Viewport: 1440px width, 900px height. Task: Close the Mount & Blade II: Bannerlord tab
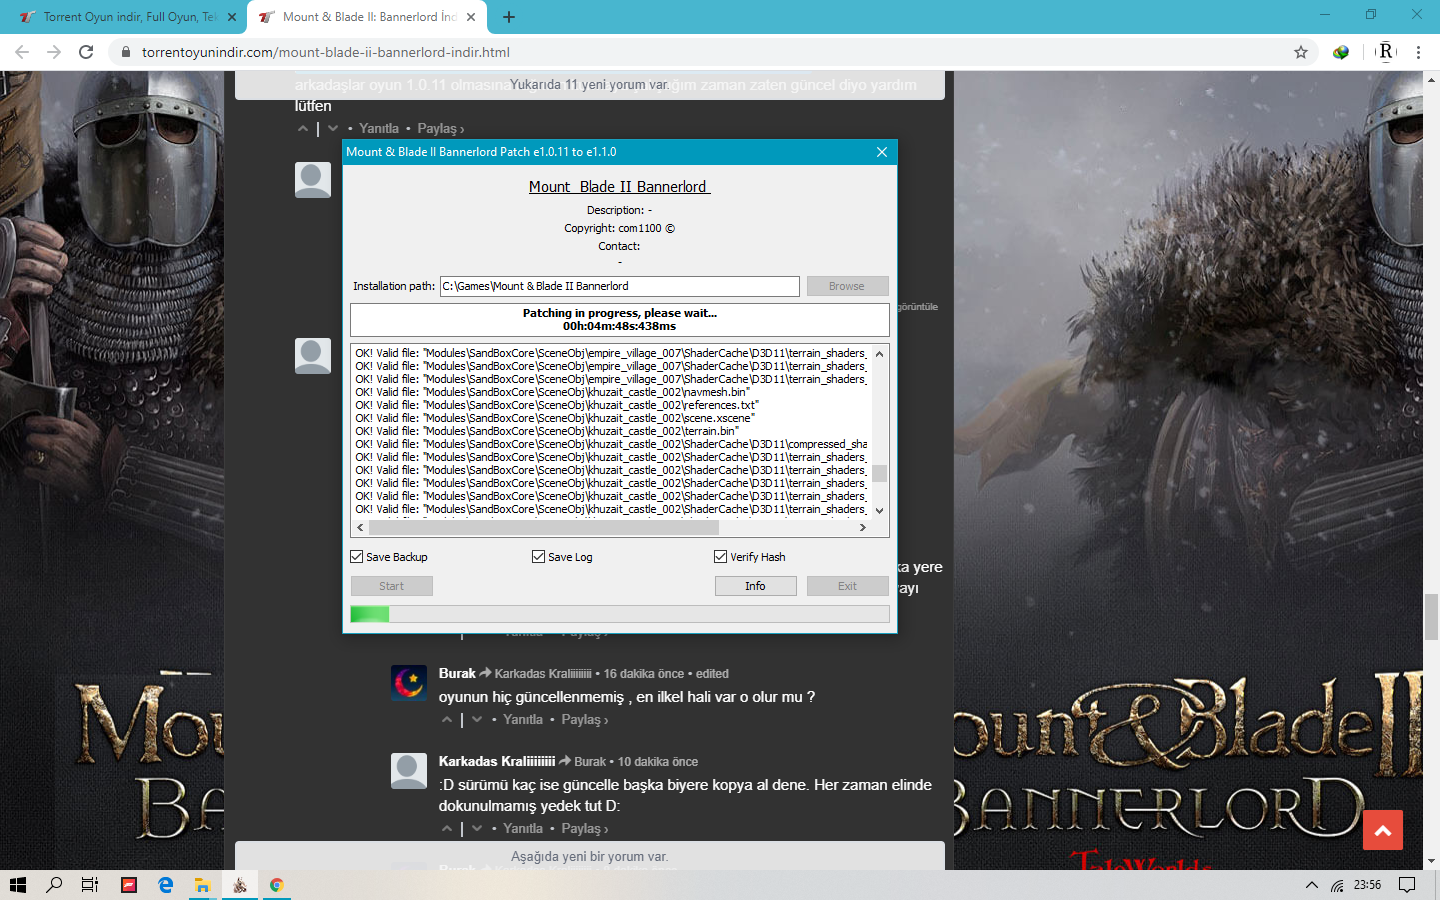471,17
